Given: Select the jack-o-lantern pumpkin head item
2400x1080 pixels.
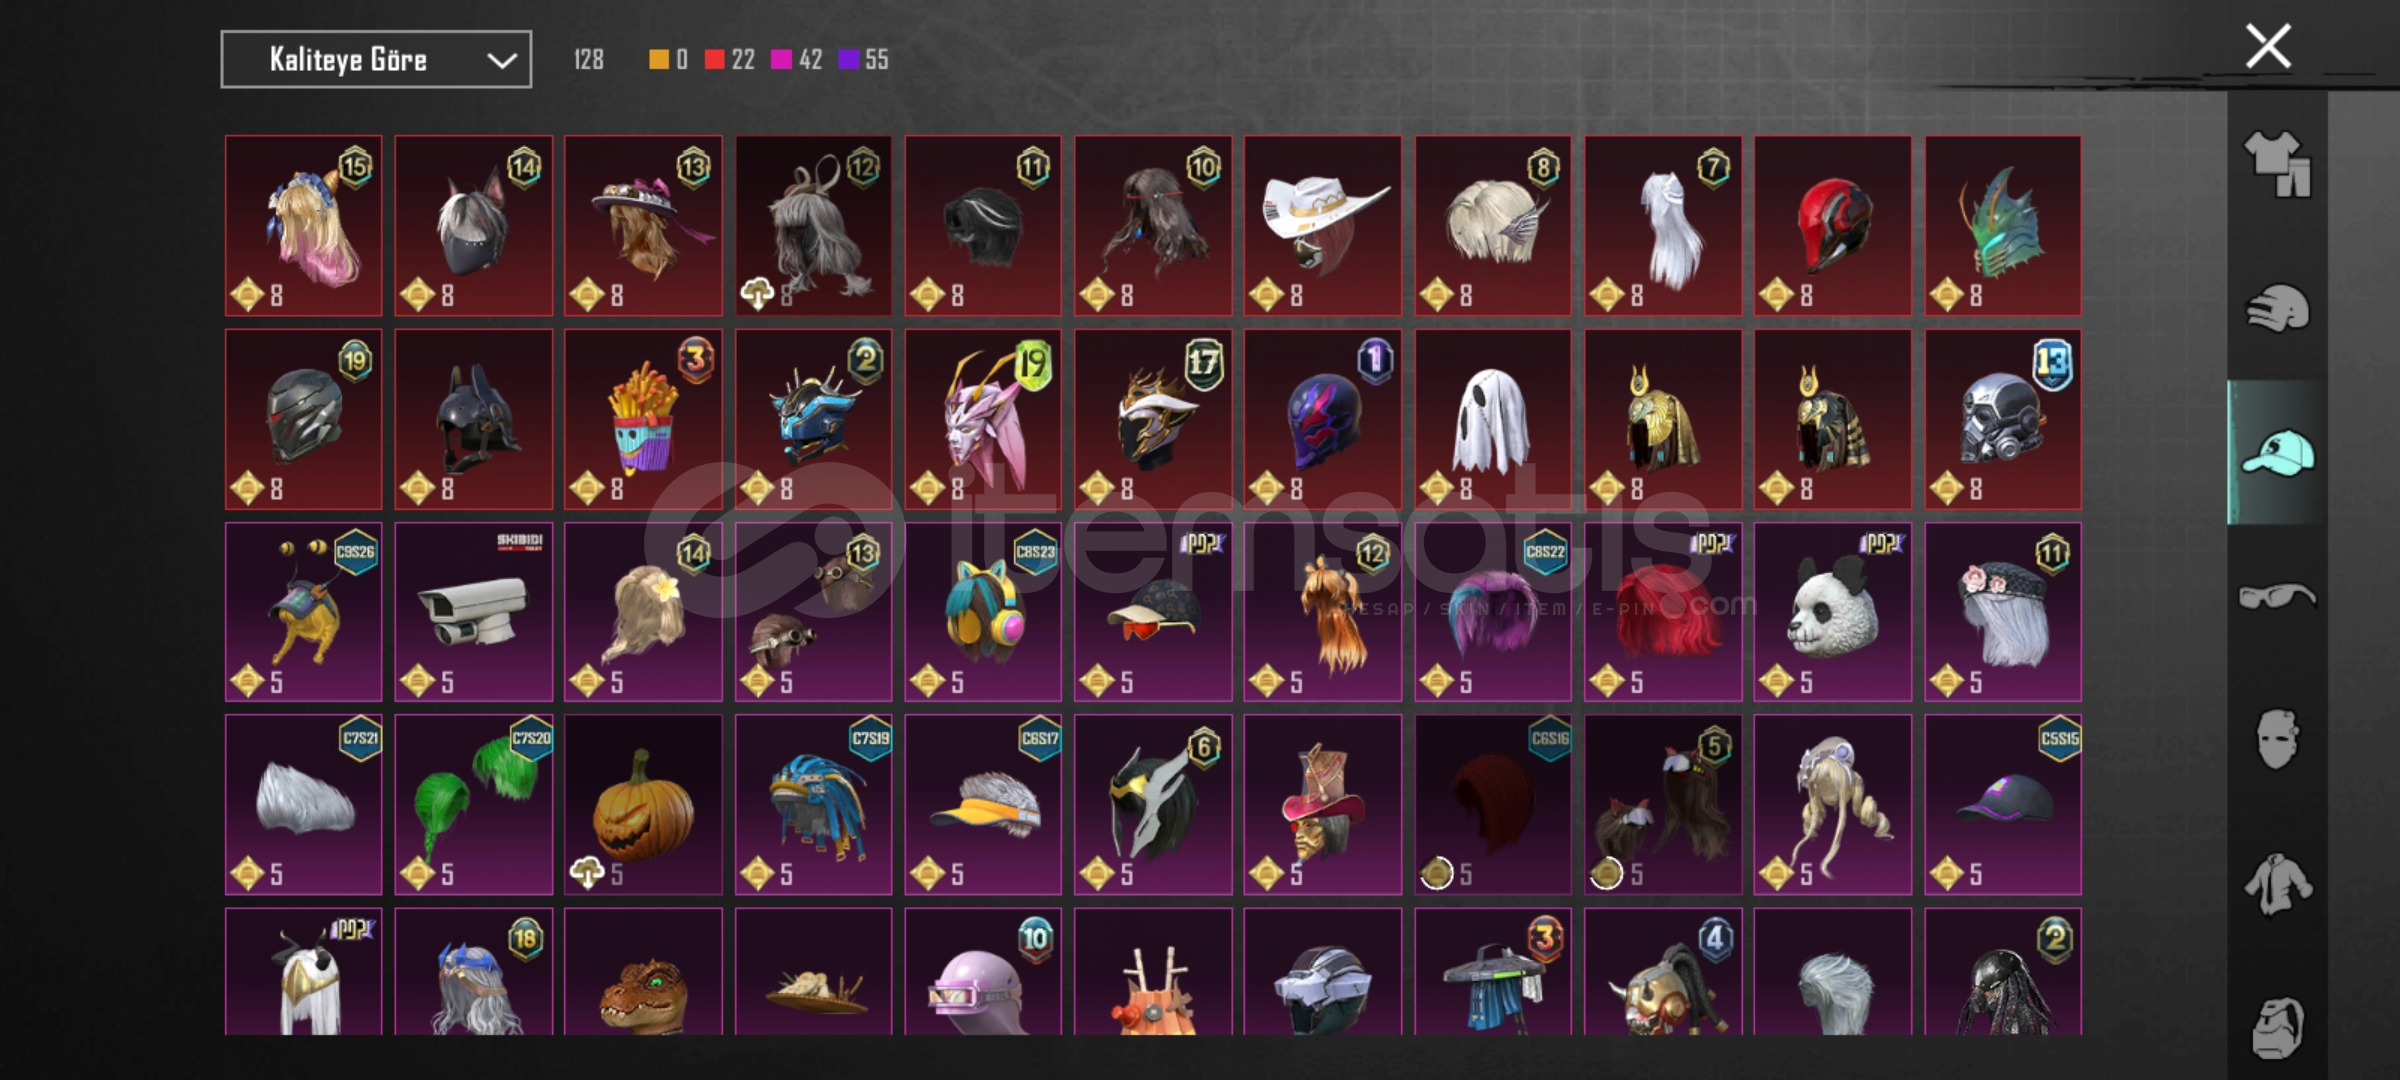Looking at the screenshot, I should 643,804.
